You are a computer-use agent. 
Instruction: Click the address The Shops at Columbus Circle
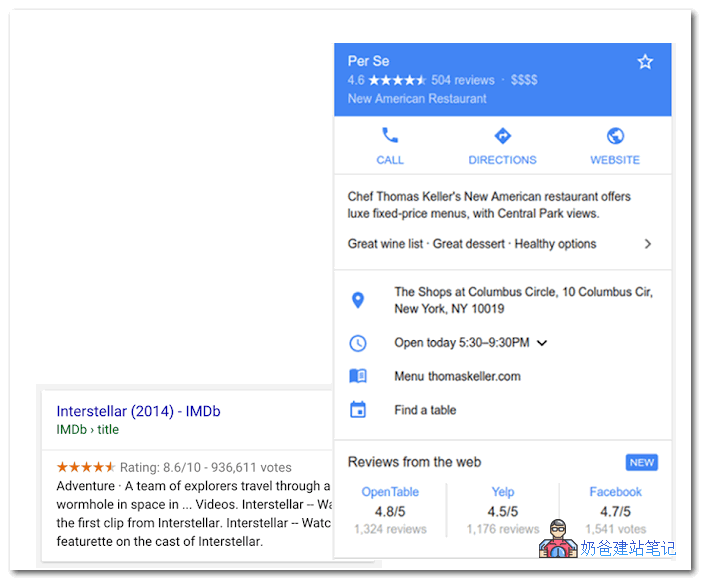point(523,300)
